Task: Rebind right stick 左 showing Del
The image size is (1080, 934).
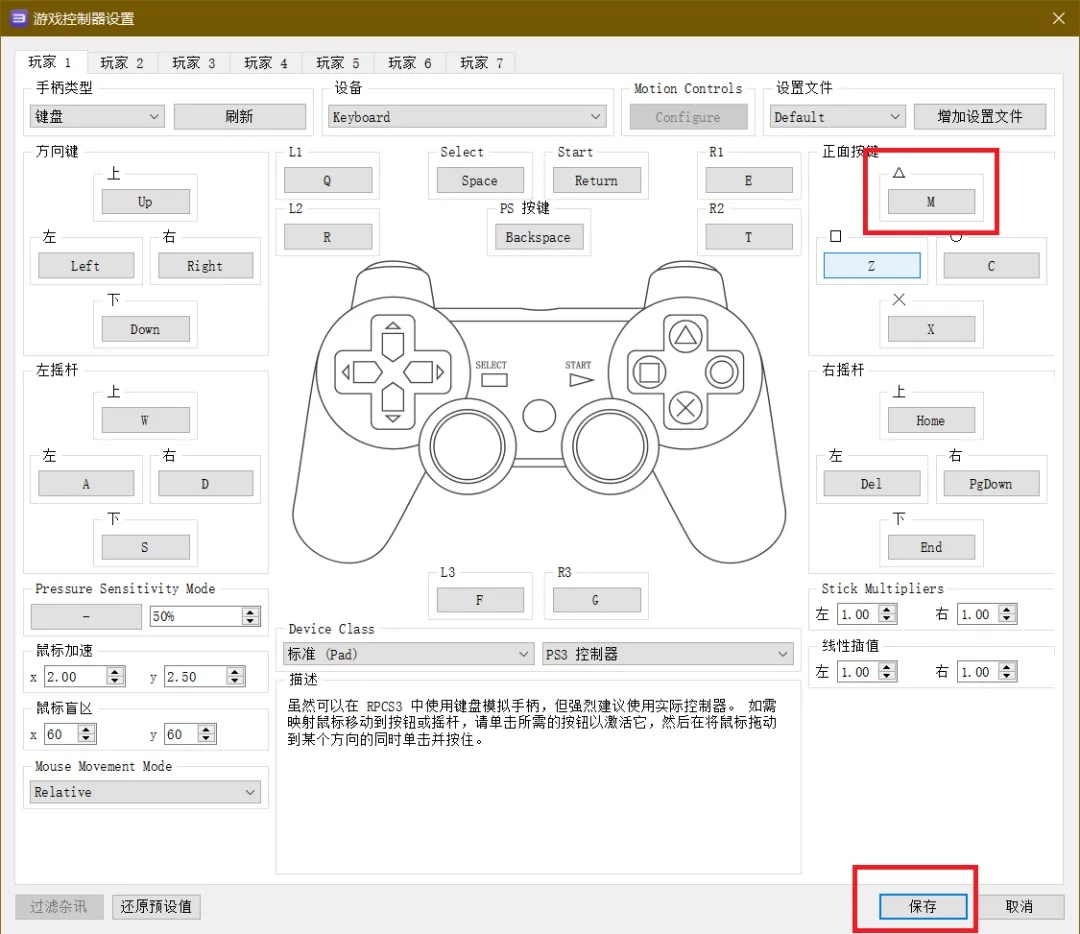Action: coord(872,484)
